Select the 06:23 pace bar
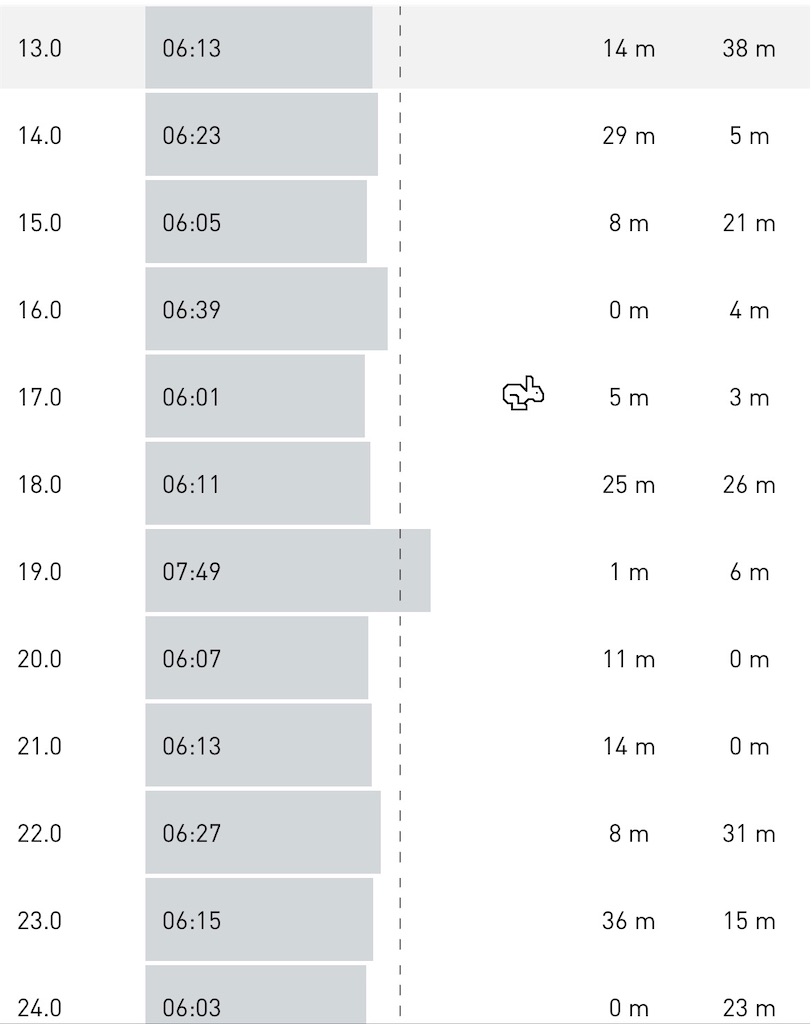811x1024 pixels. click(x=261, y=135)
